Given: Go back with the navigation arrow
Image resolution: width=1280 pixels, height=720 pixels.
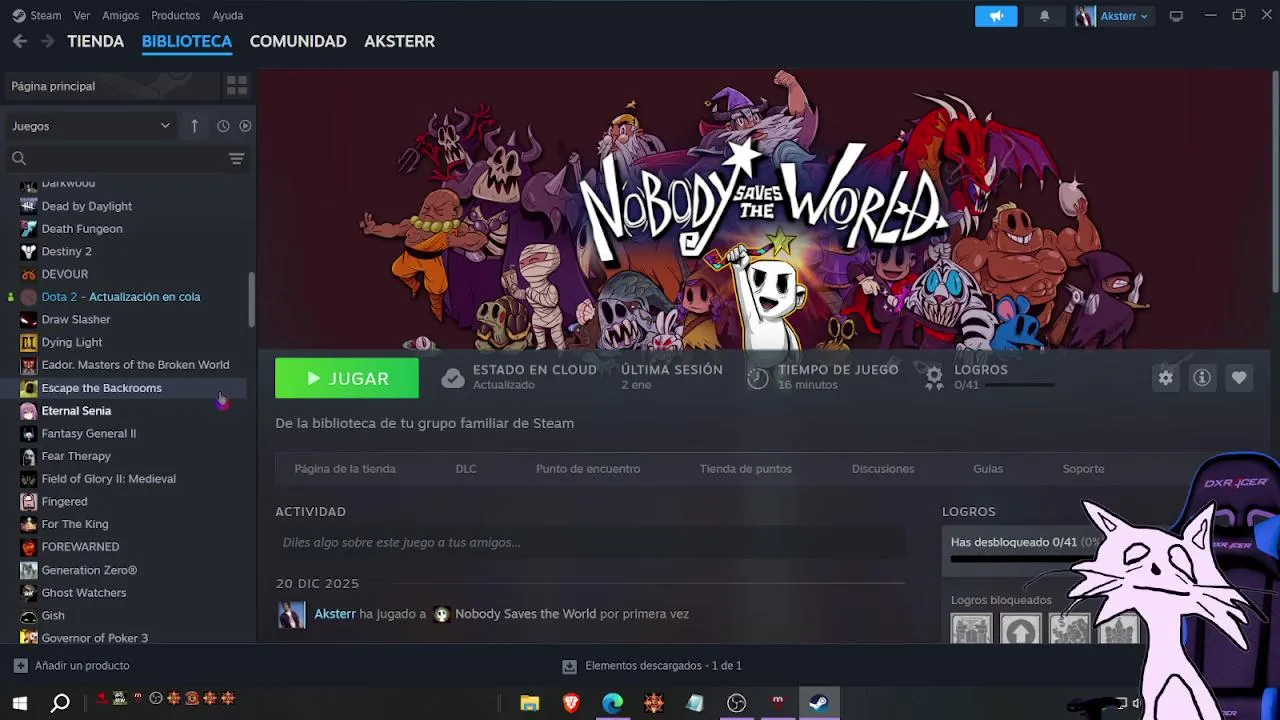Looking at the screenshot, I should [x=20, y=41].
